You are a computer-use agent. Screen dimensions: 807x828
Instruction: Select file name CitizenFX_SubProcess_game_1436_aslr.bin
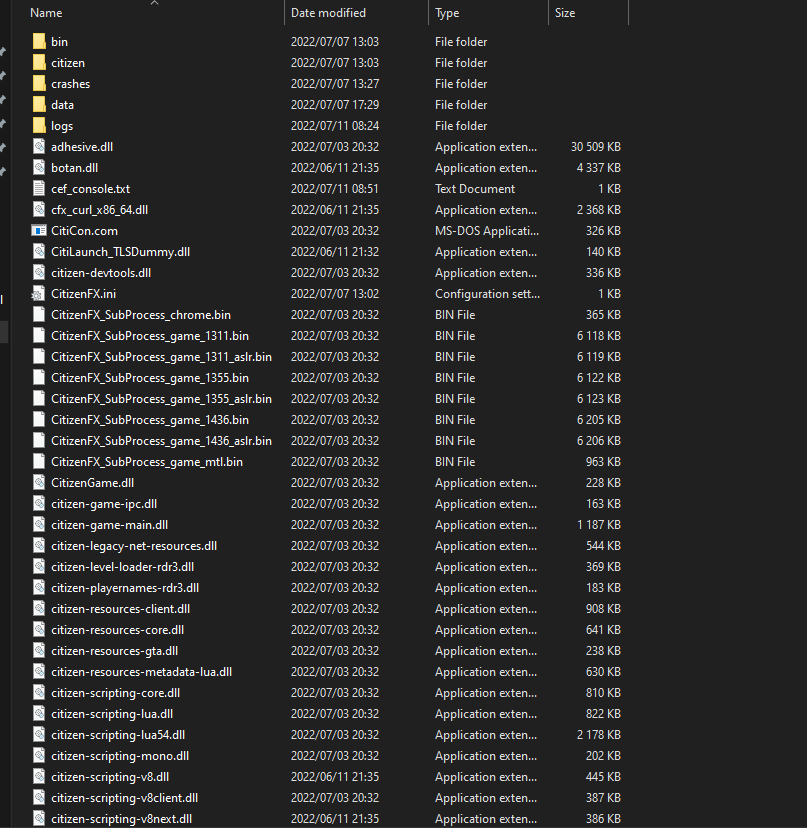coord(161,441)
